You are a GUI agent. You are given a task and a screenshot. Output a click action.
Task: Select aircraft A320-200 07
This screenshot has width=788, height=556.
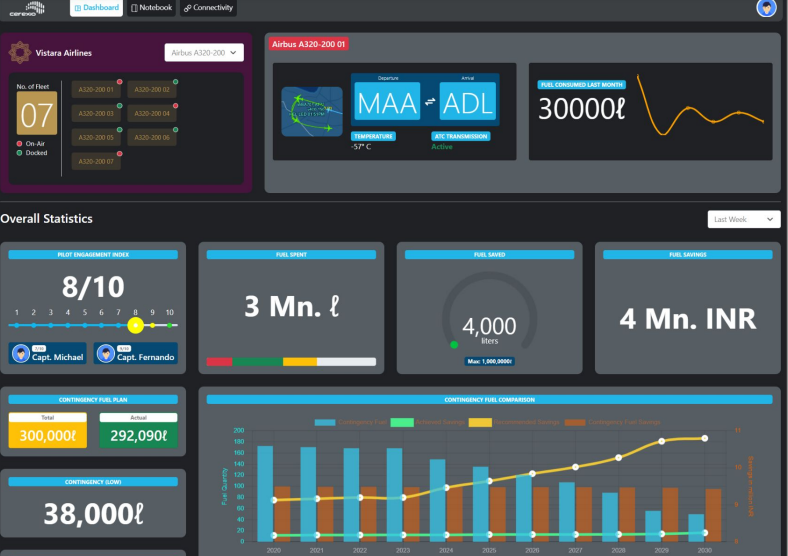coord(96,161)
